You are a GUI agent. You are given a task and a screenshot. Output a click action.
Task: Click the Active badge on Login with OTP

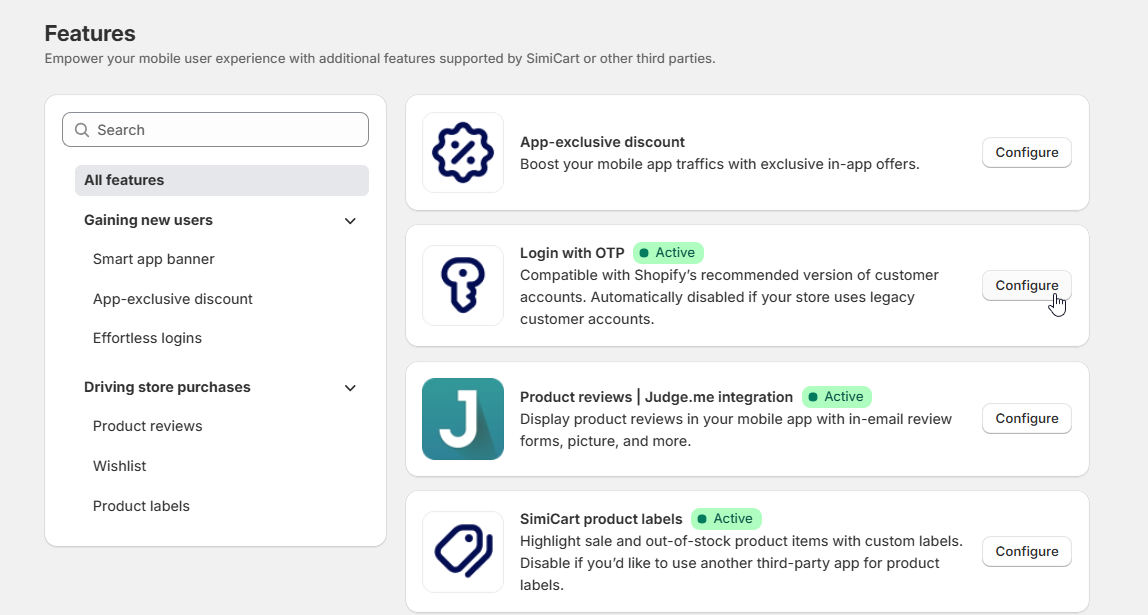[x=669, y=253]
